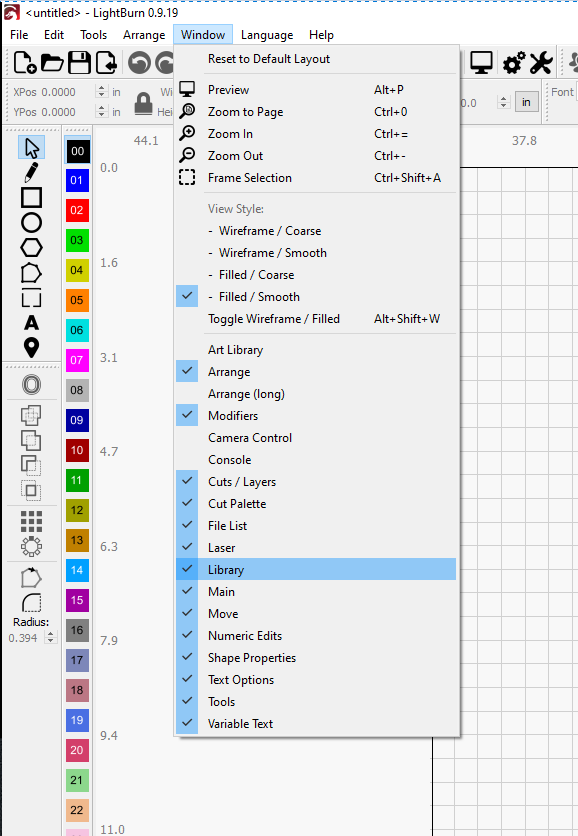The height and width of the screenshot is (836, 578).
Task: Click the Radius Corners tool above Radius
Action: tap(31, 603)
